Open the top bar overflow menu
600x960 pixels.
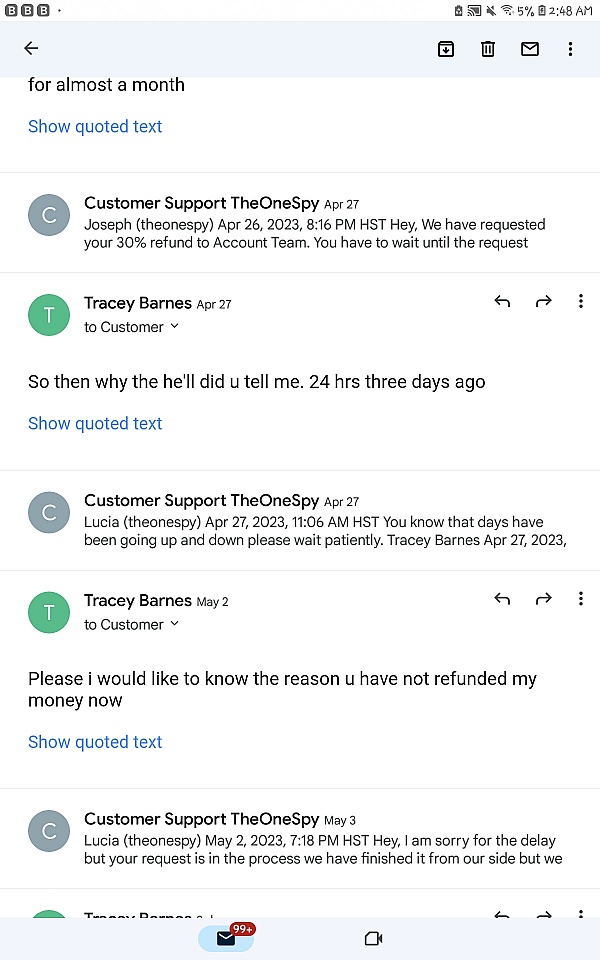click(571, 48)
